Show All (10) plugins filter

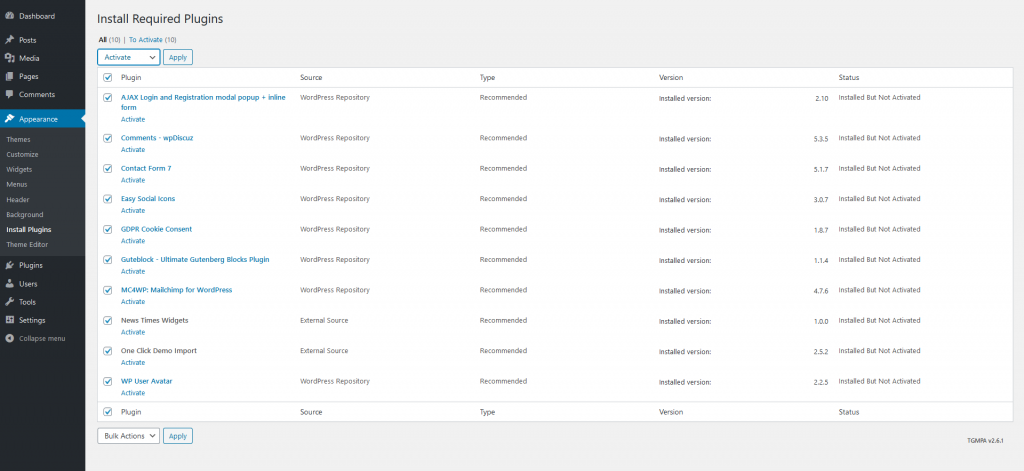click(x=109, y=39)
